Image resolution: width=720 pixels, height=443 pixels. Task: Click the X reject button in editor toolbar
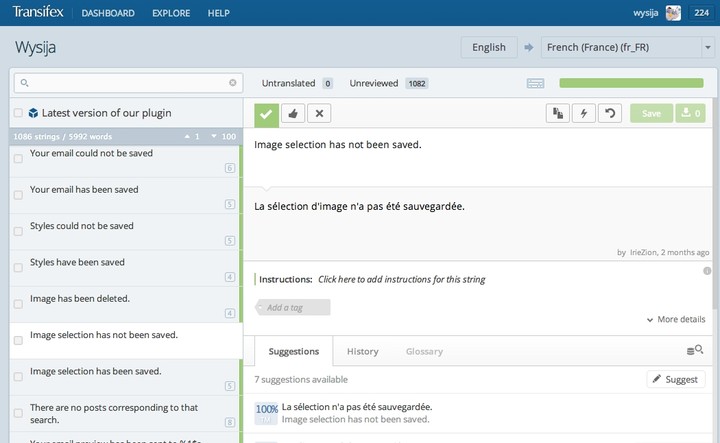pos(319,113)
